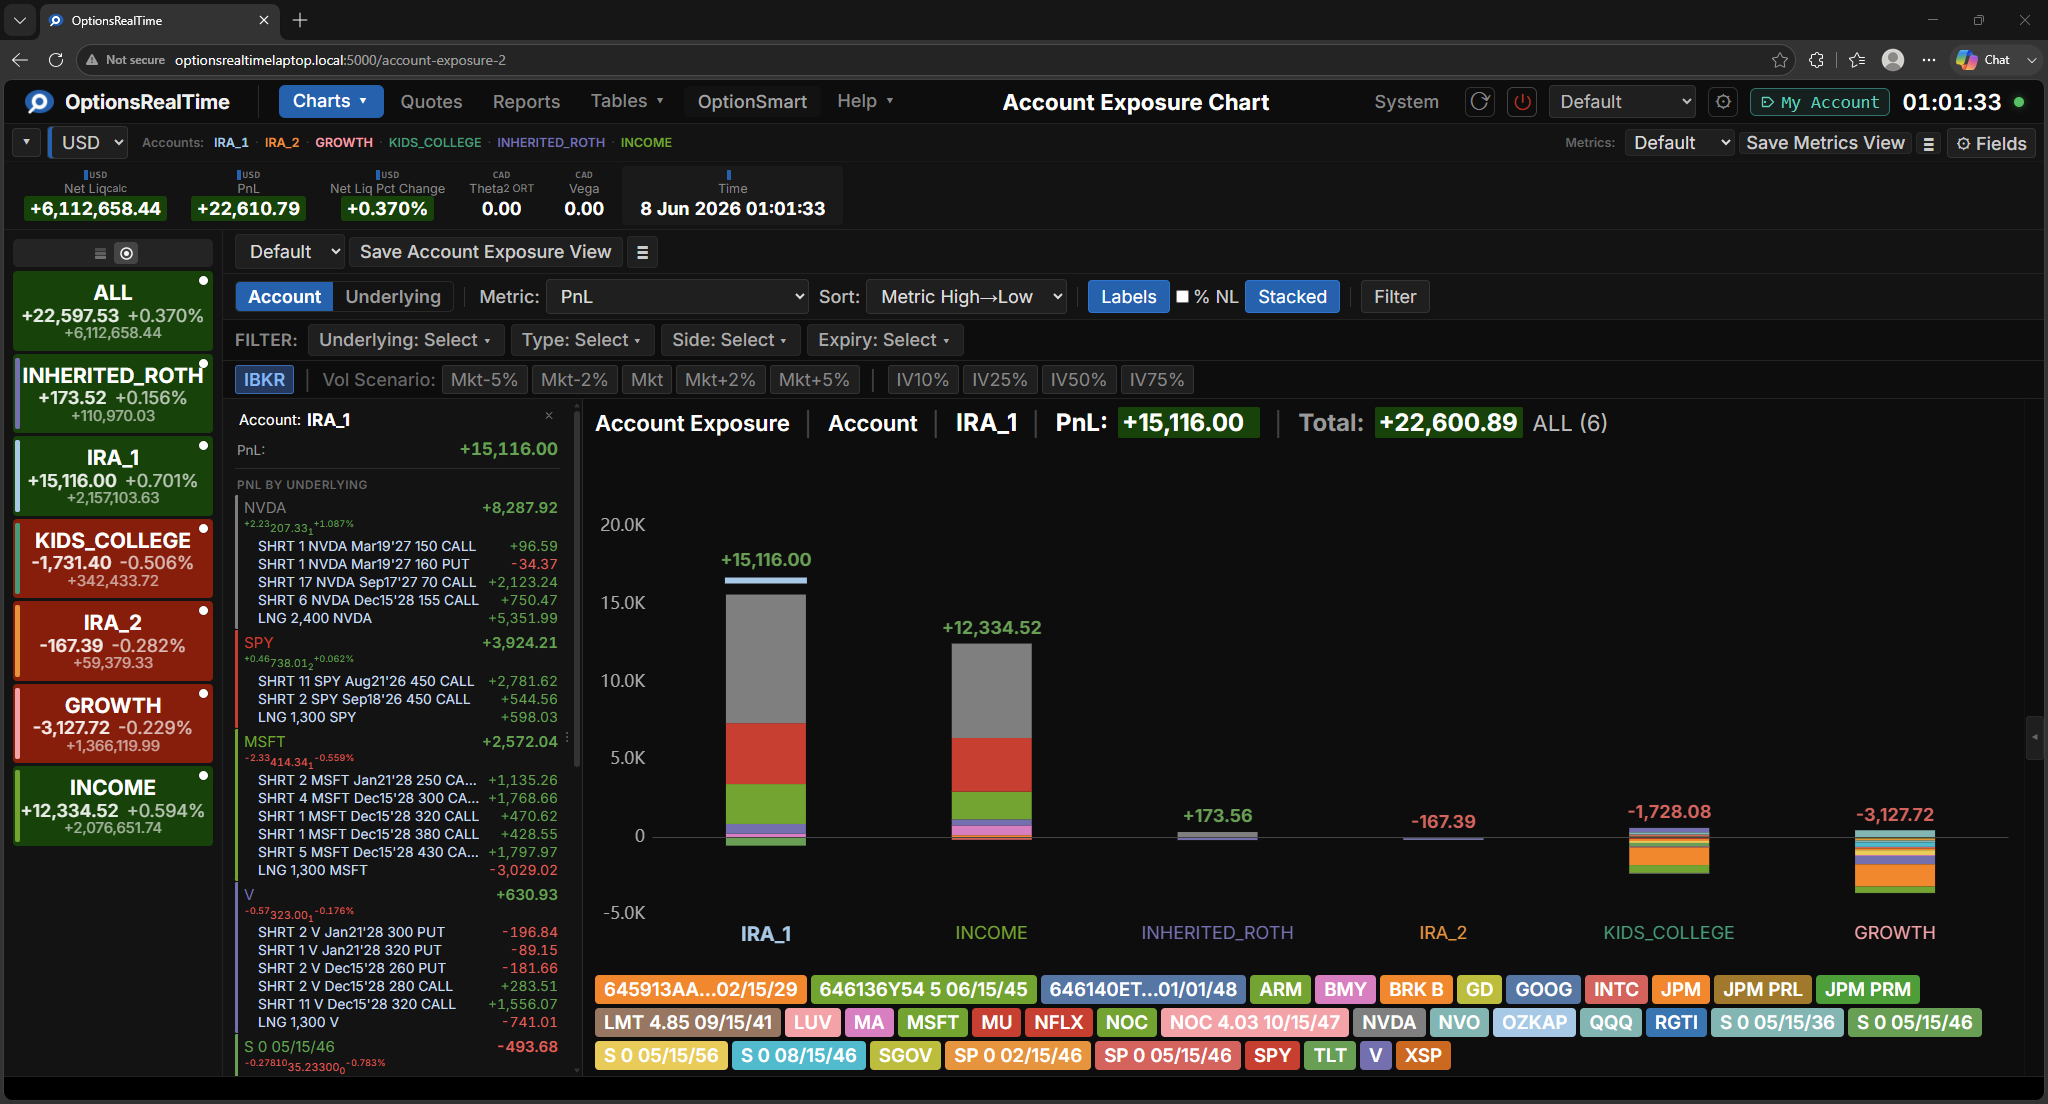Select the IV75% scenario
Screen dimensions: 2048x1104
[x=1156, y=380]
